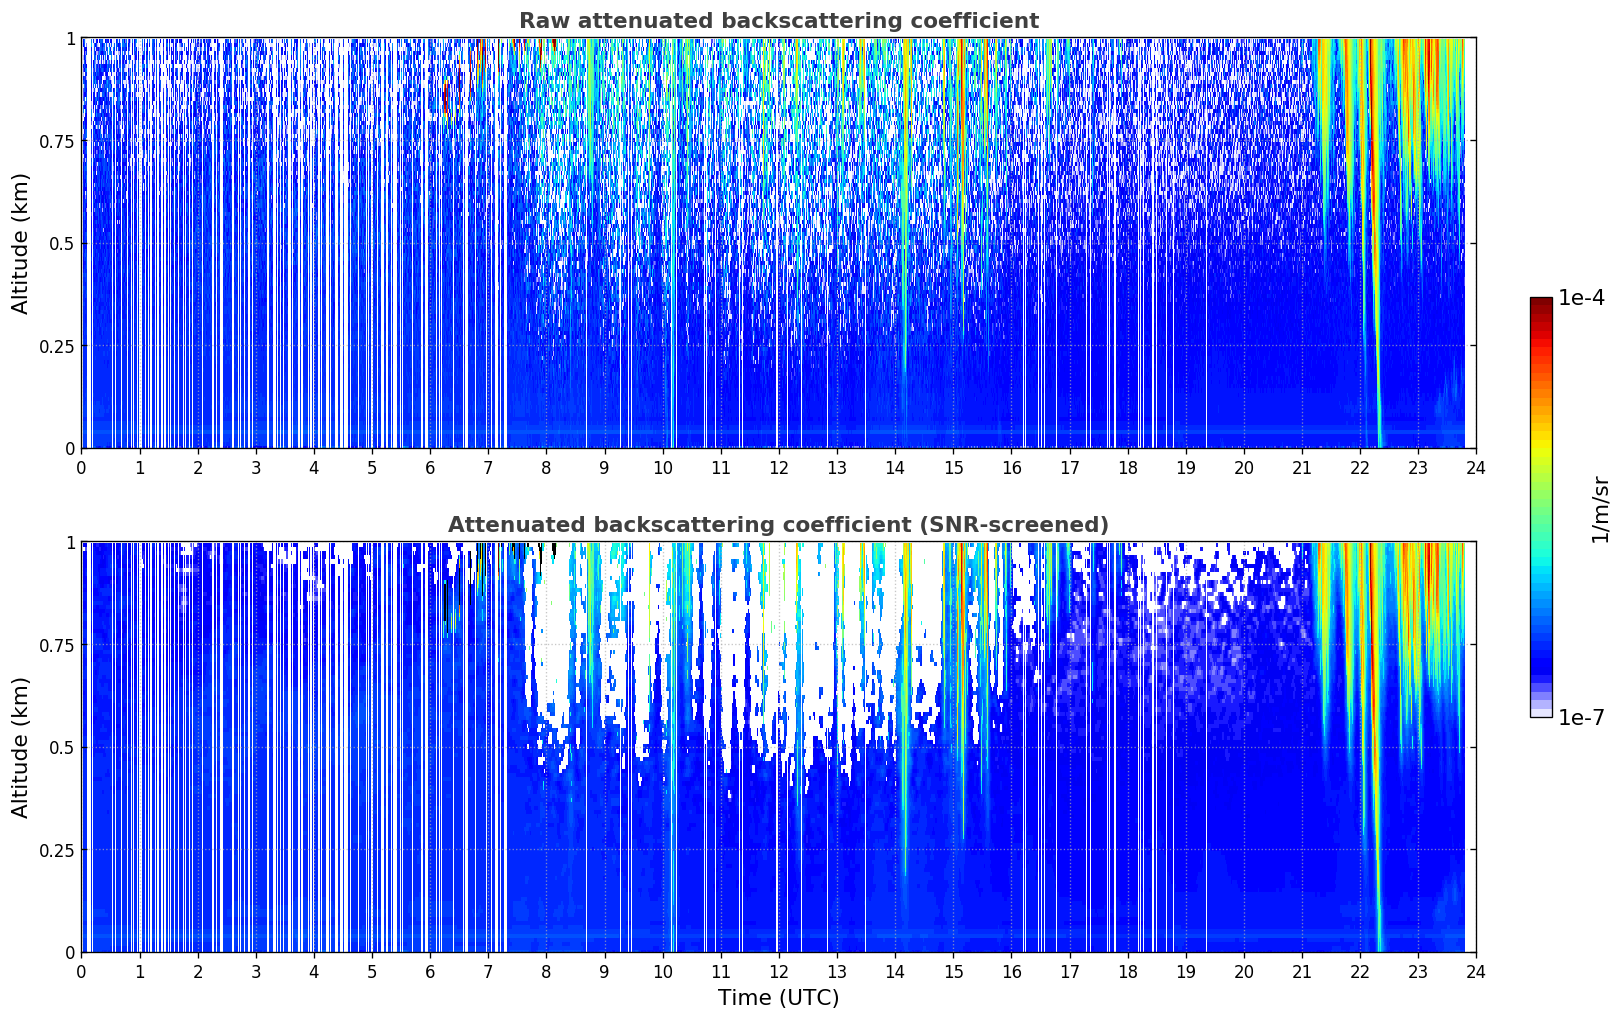Click the '1e-7' colorbar minimum label
The height and width of the screenshot is (1020, 1621).
click(x=1581, y=718)
